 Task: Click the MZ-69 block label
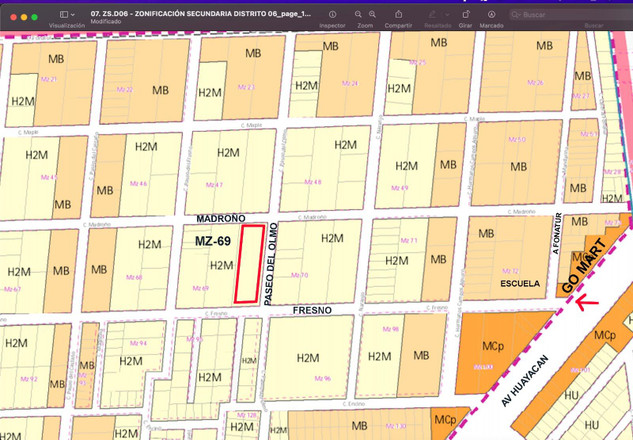212,242
